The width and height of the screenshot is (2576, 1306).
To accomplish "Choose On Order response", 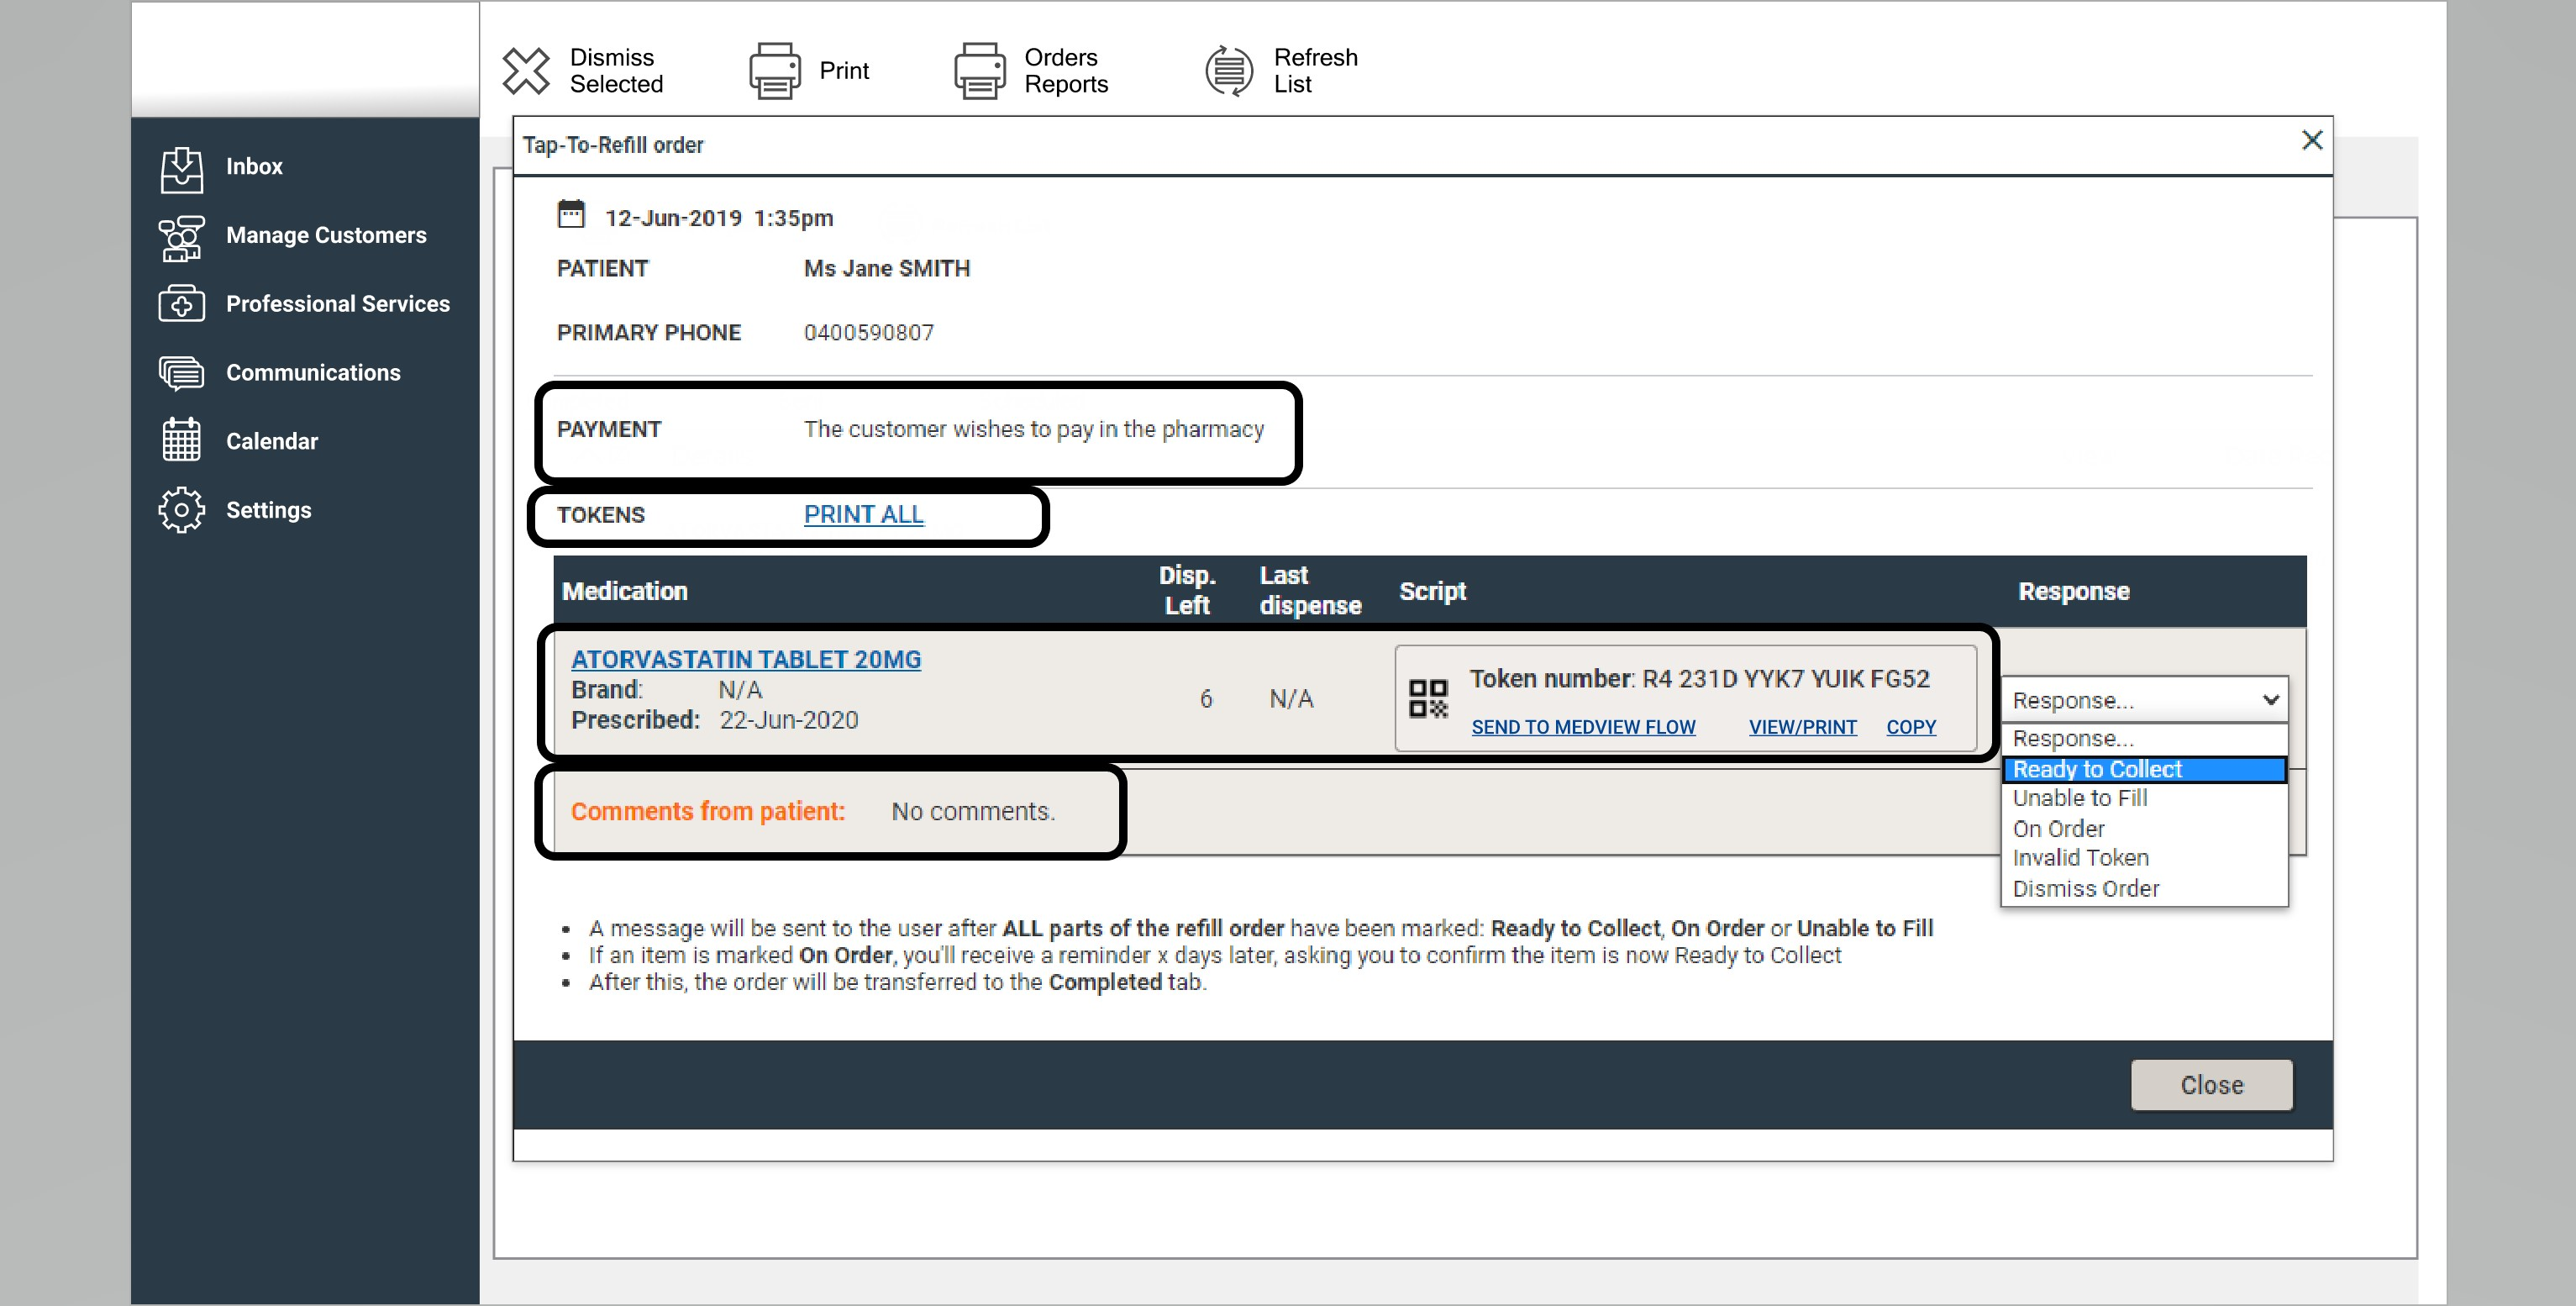I will point(2144,829).
